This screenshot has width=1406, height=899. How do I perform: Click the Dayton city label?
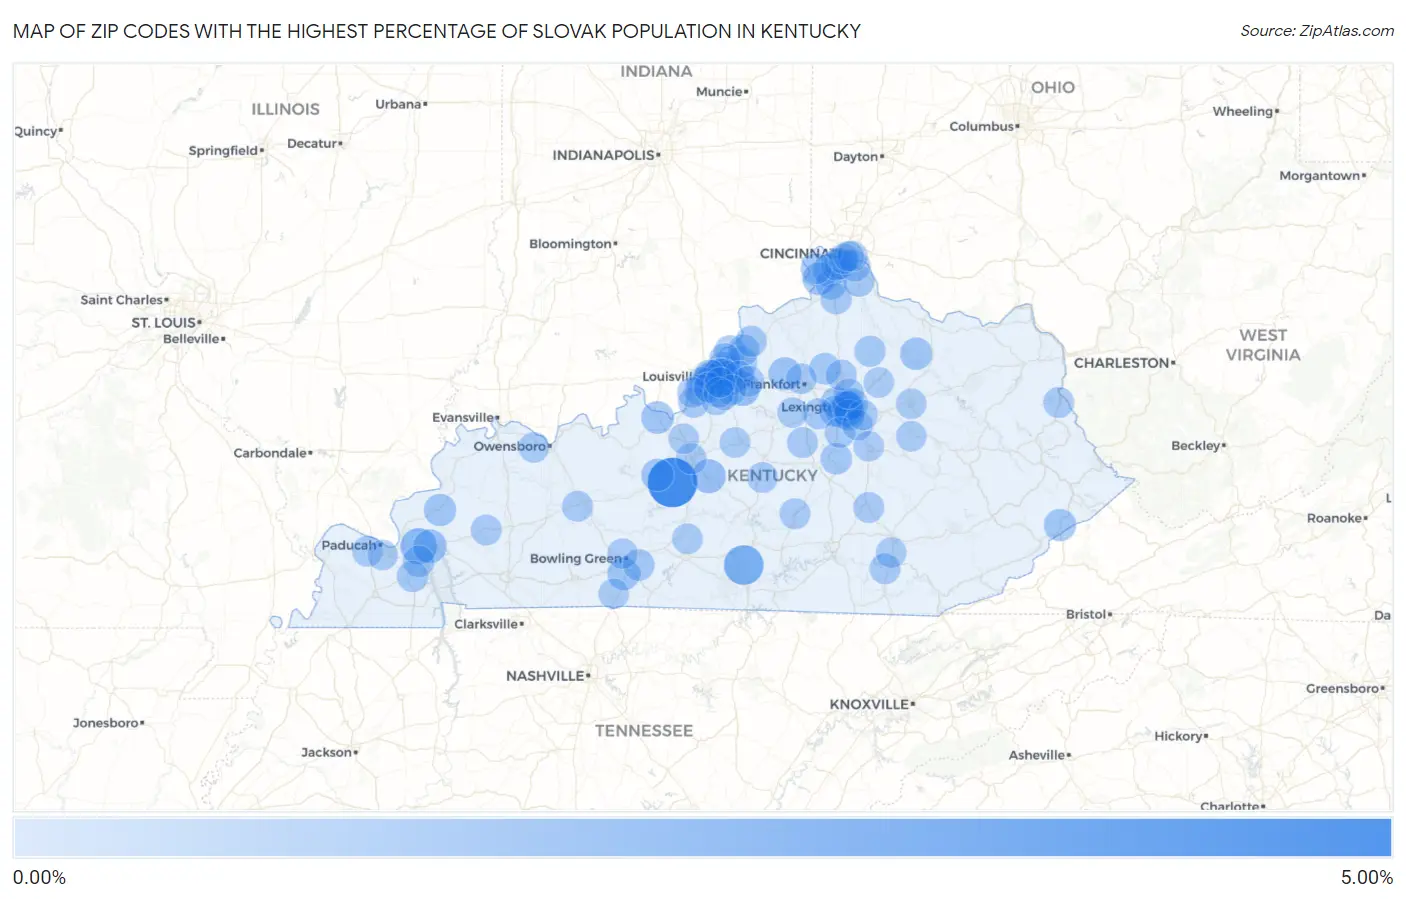(856, 156)
